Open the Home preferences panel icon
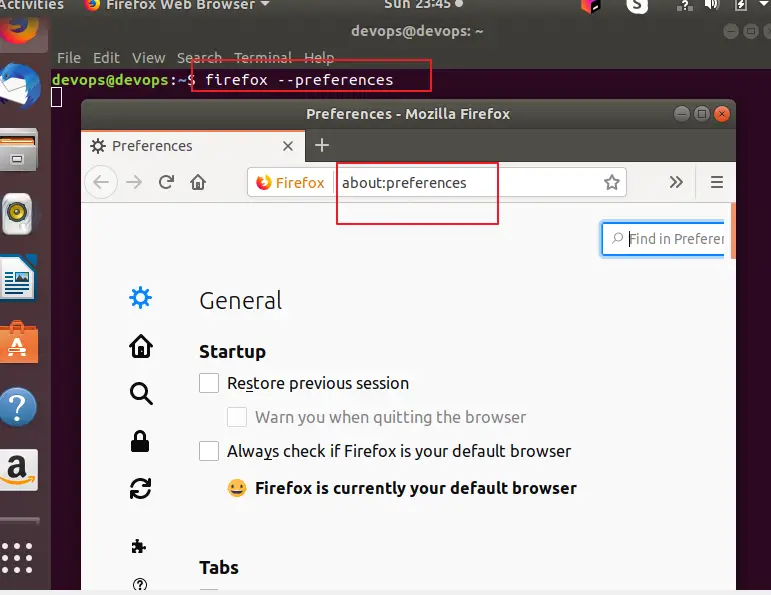The width and height of the screenshot is (771, 595). point(141,346)
